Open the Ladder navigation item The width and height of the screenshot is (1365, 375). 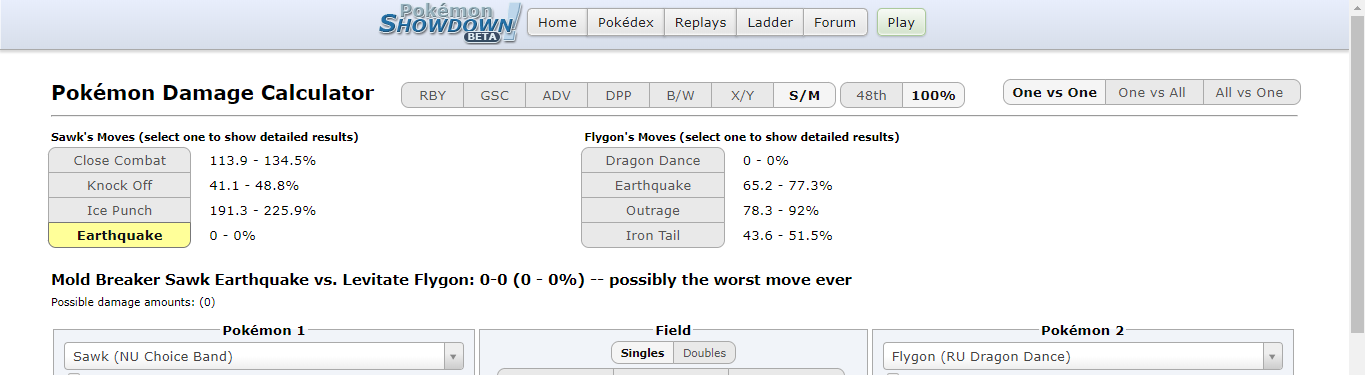[x=770, y=23]
